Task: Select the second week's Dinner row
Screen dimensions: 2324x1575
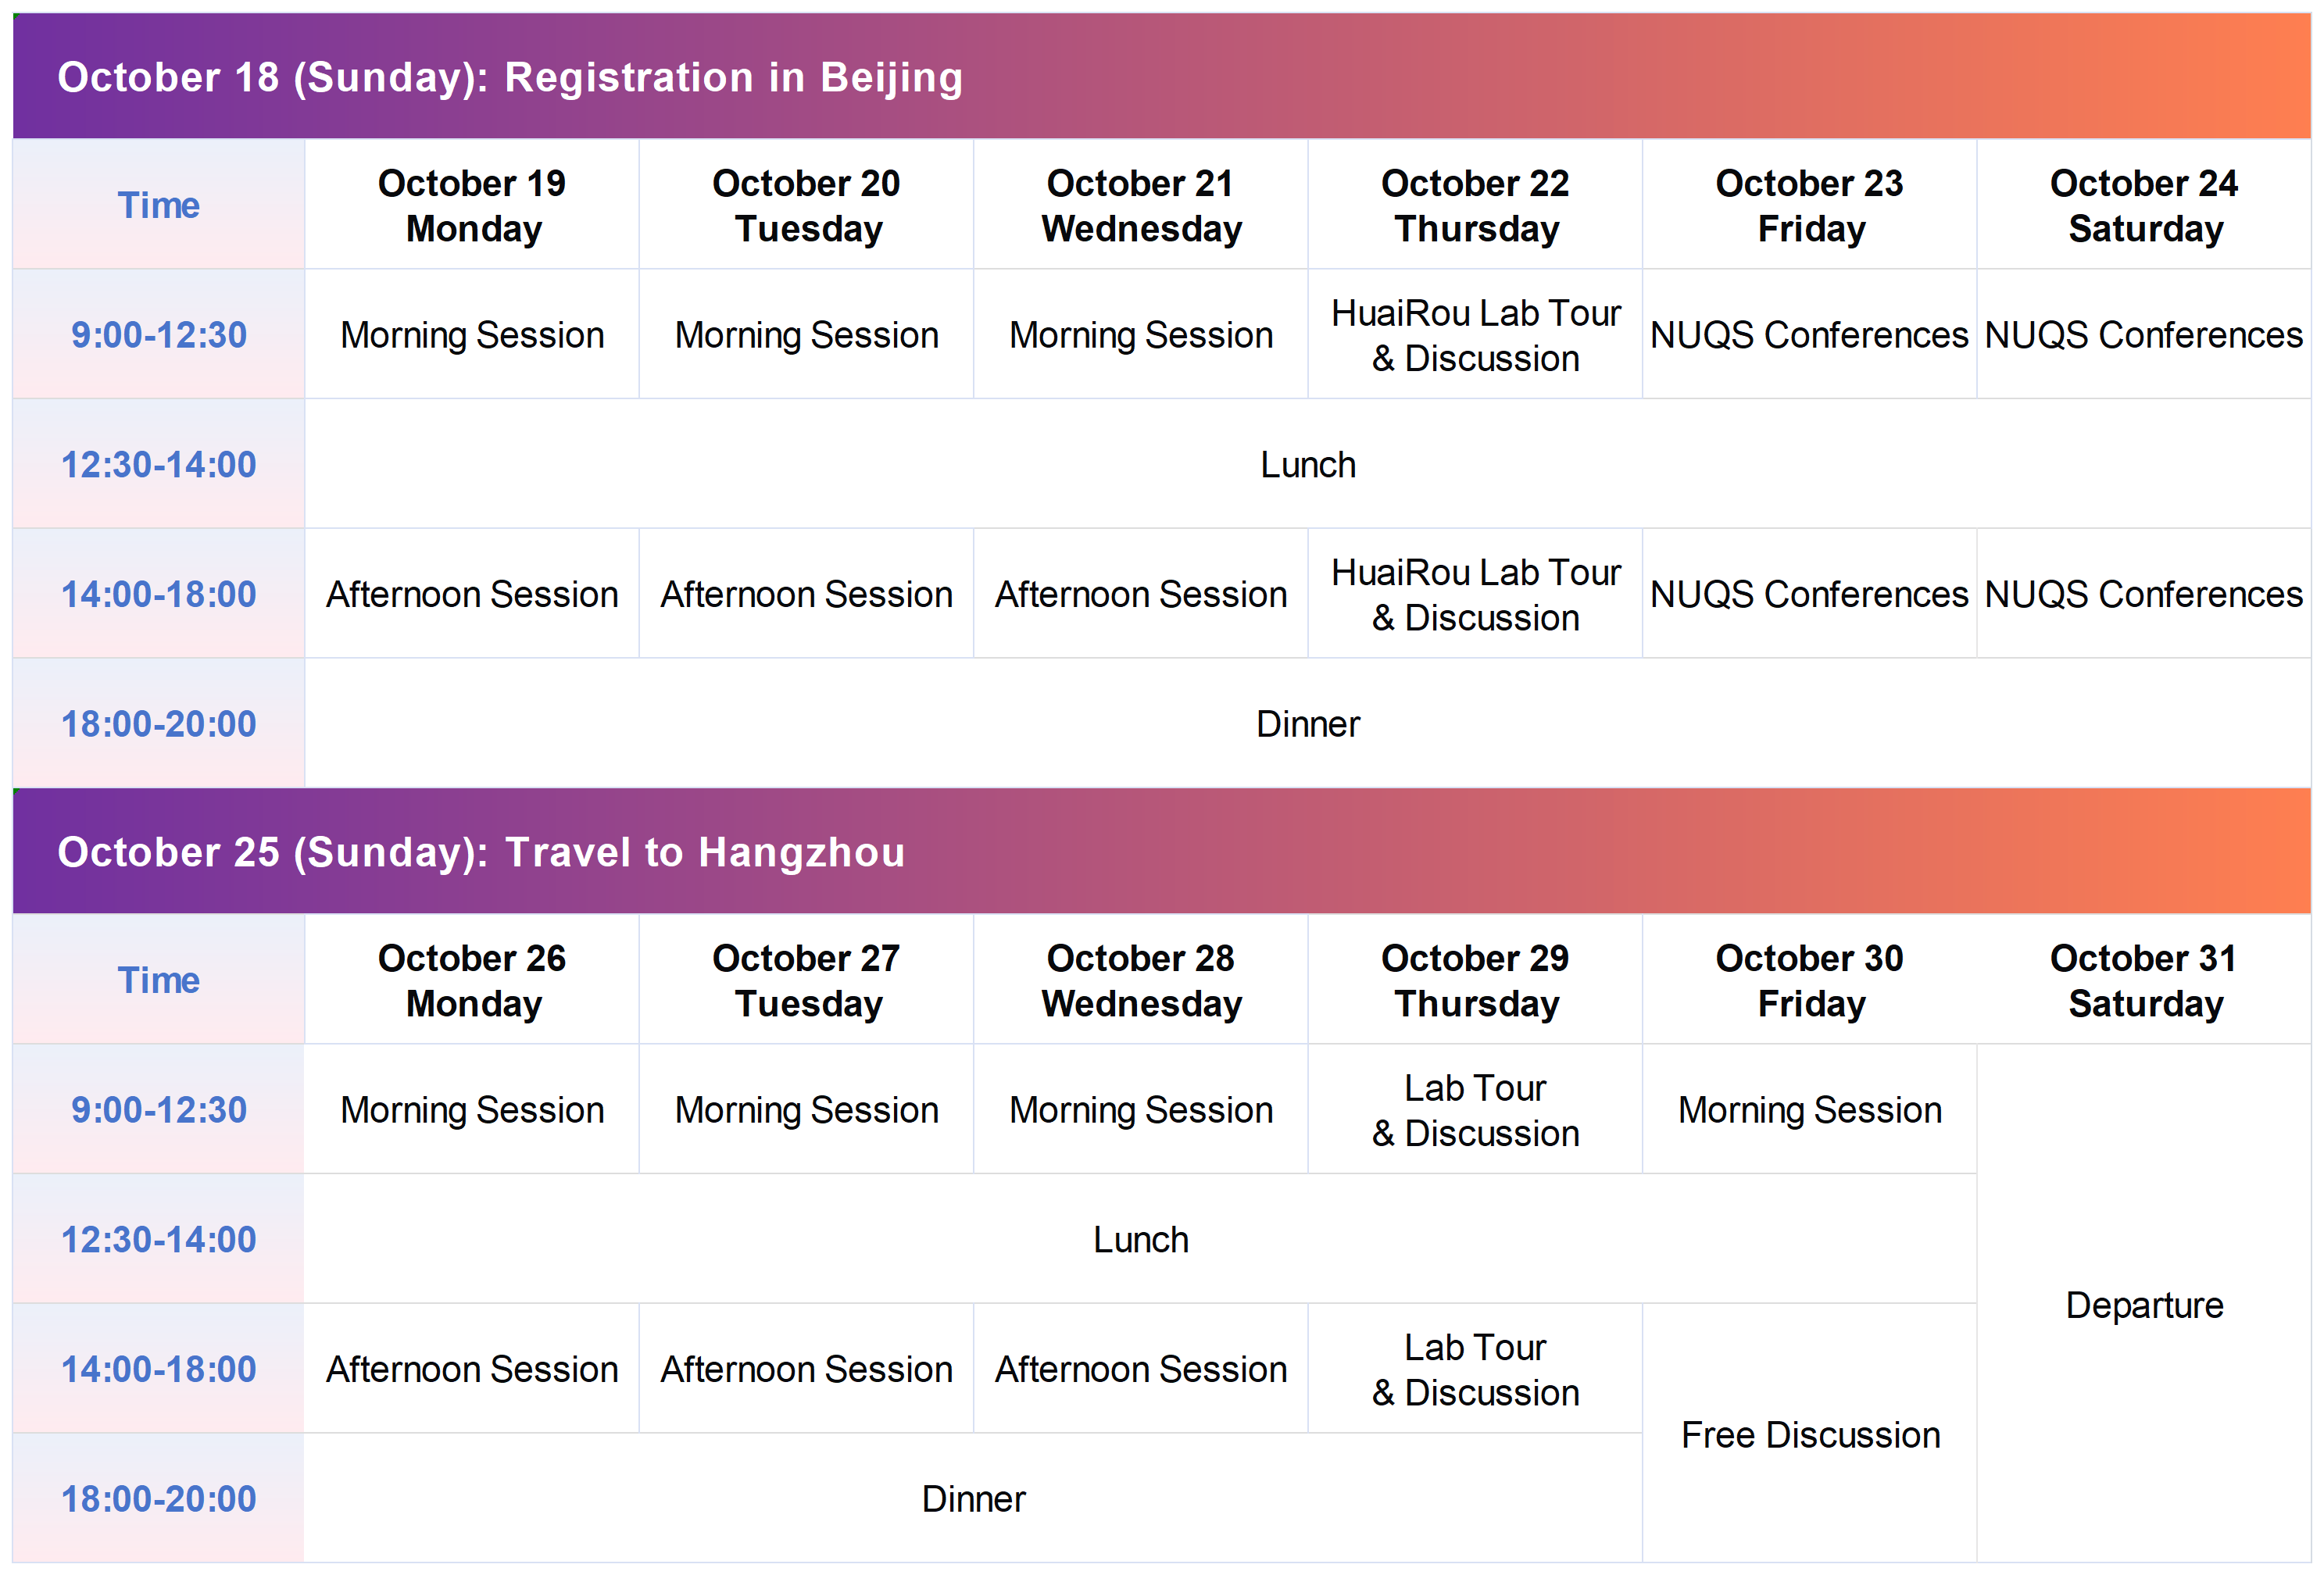Action: tap(973, 1498)
